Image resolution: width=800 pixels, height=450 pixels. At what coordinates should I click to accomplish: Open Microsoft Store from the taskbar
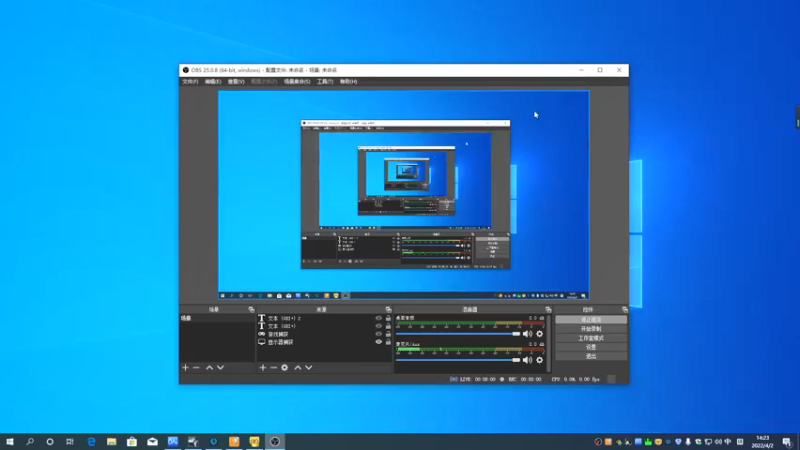tap(132, 441)
